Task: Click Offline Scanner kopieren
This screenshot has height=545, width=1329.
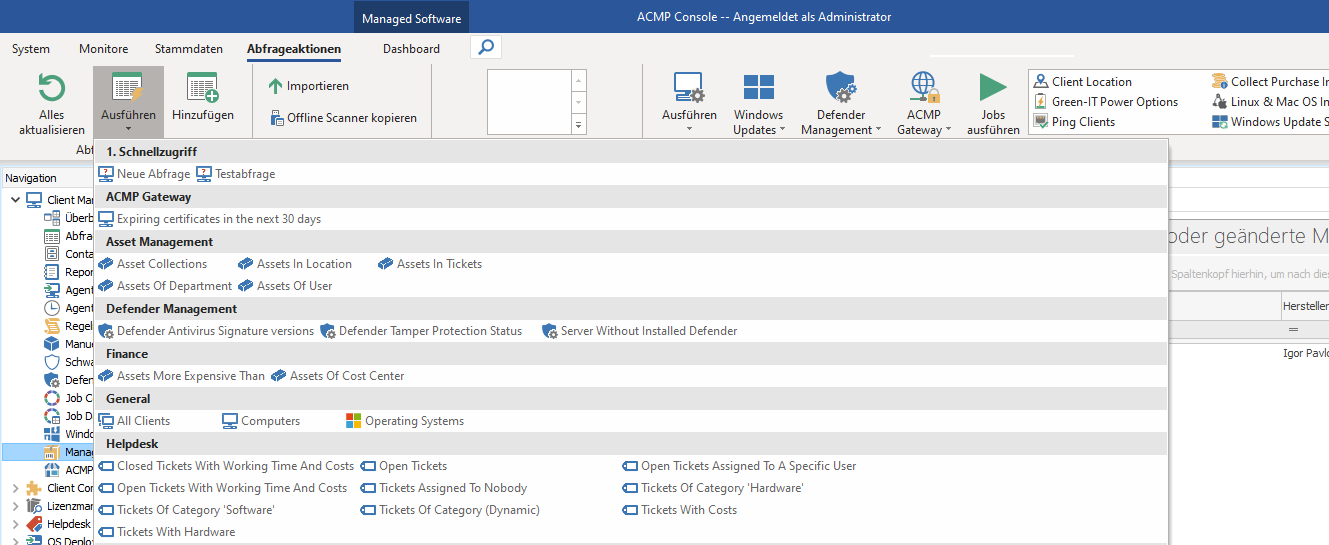Action: click(x=343, y=118)
